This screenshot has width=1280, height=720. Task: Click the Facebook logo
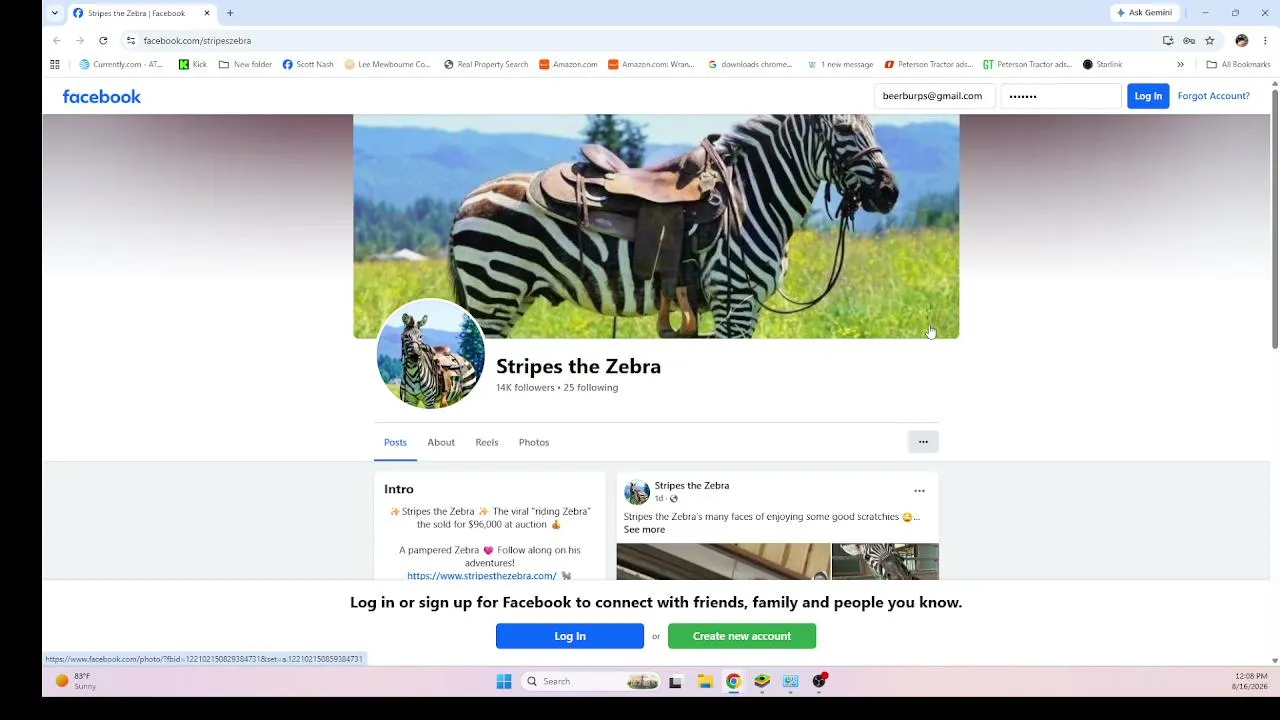(102, 96)
